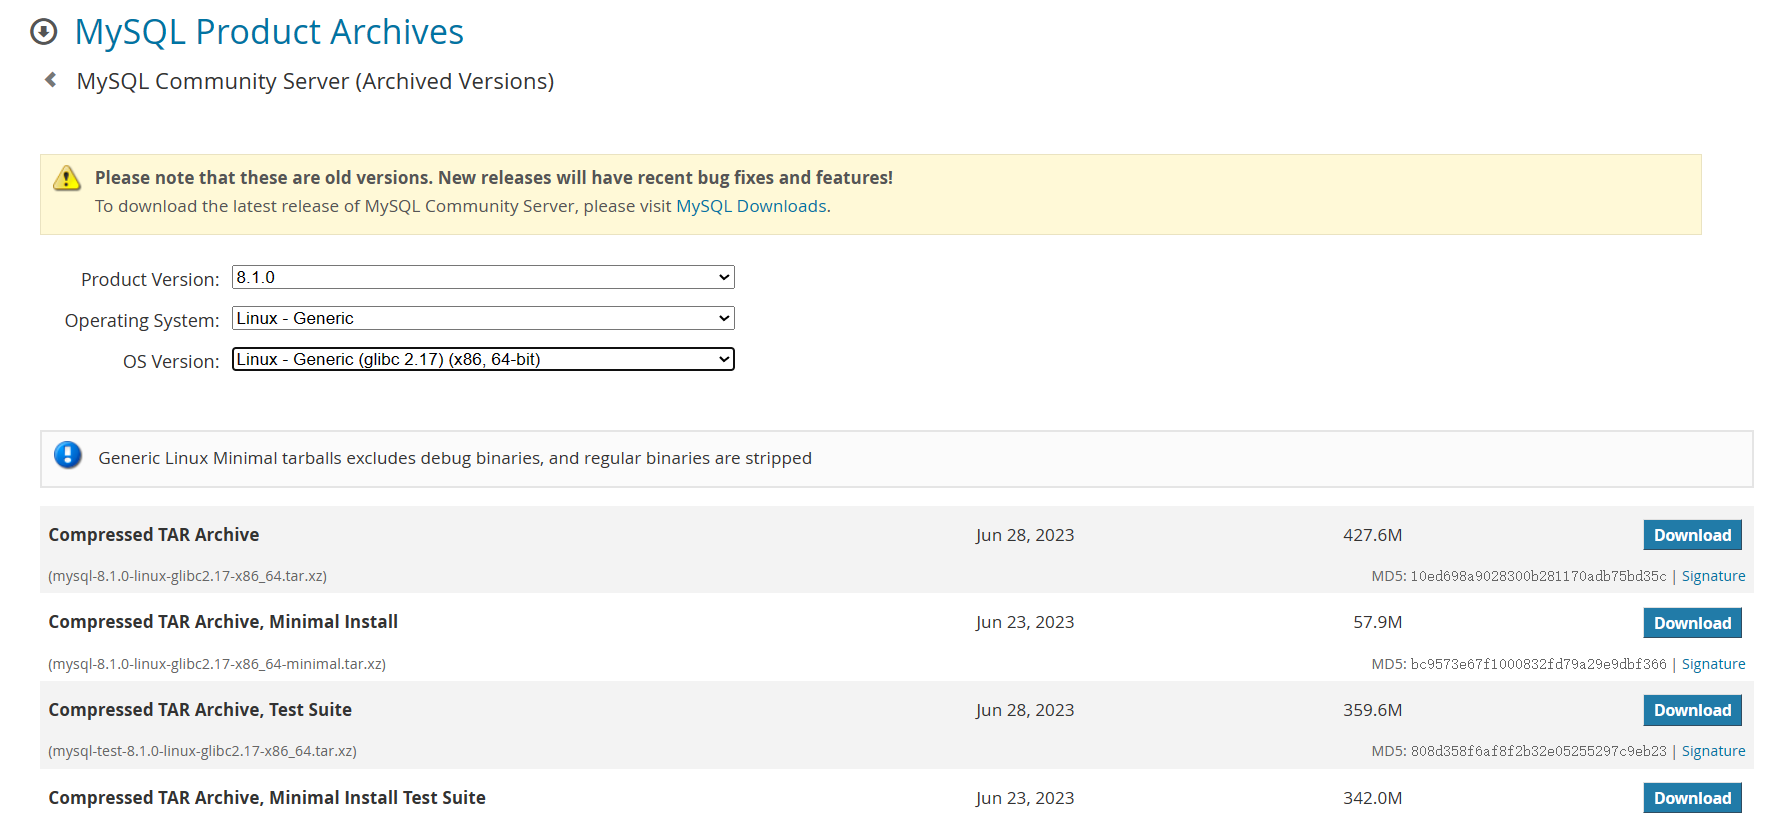
Task: Click MD5 hash 808d358f6af8f2b32e05255297c9eb23
Action: click(x=1538, y=751)
